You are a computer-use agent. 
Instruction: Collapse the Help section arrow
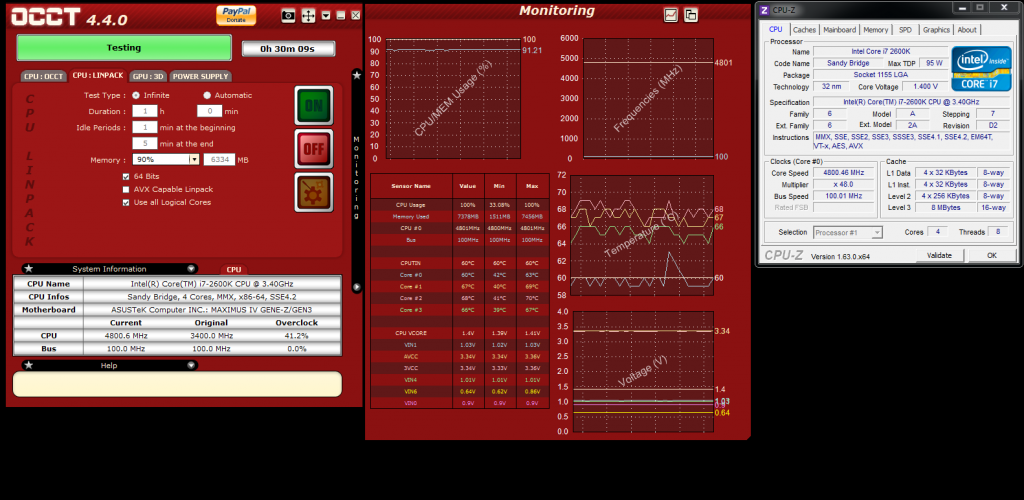click(191, 366)
